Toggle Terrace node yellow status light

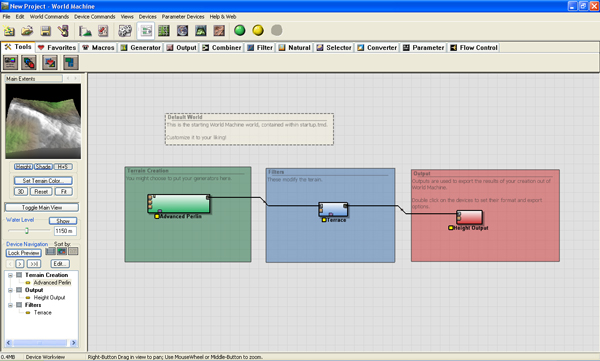pos(324,220)
